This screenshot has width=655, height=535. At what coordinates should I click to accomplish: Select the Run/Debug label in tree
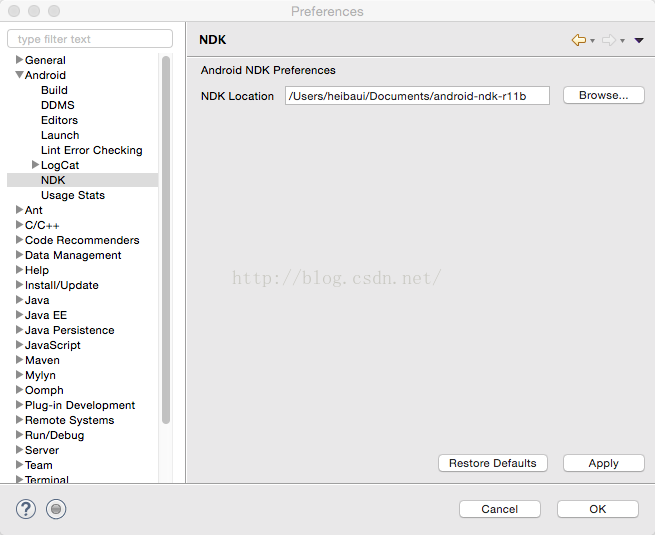pyautogui.click(x=54, y=435)
